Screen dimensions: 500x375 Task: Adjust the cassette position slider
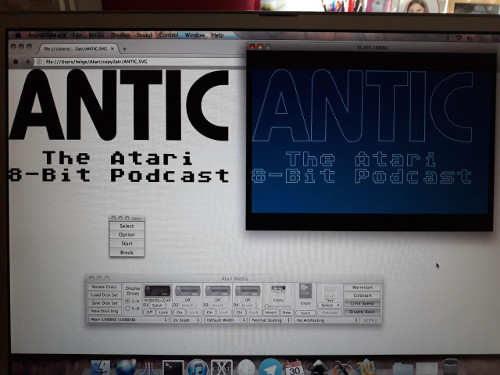278,306
